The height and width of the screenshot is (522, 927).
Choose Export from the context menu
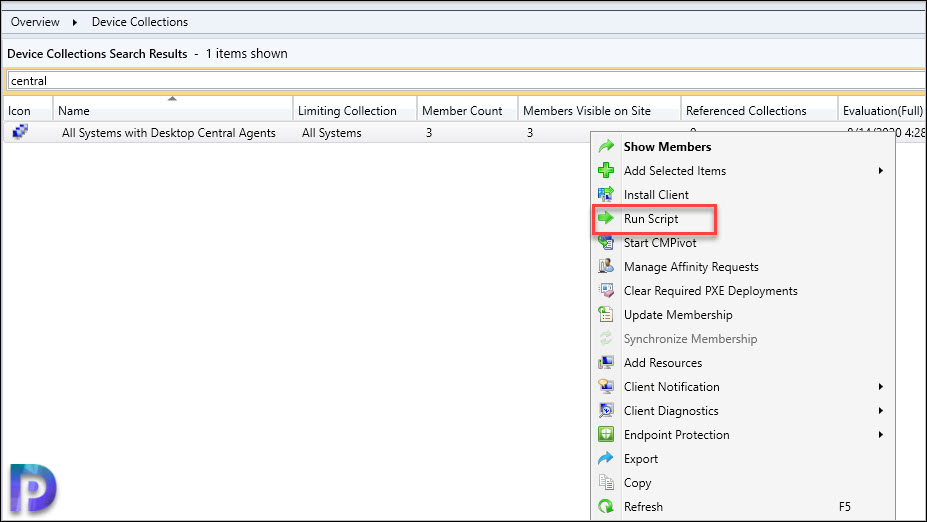pyautogui.click(x=640, y=459)
